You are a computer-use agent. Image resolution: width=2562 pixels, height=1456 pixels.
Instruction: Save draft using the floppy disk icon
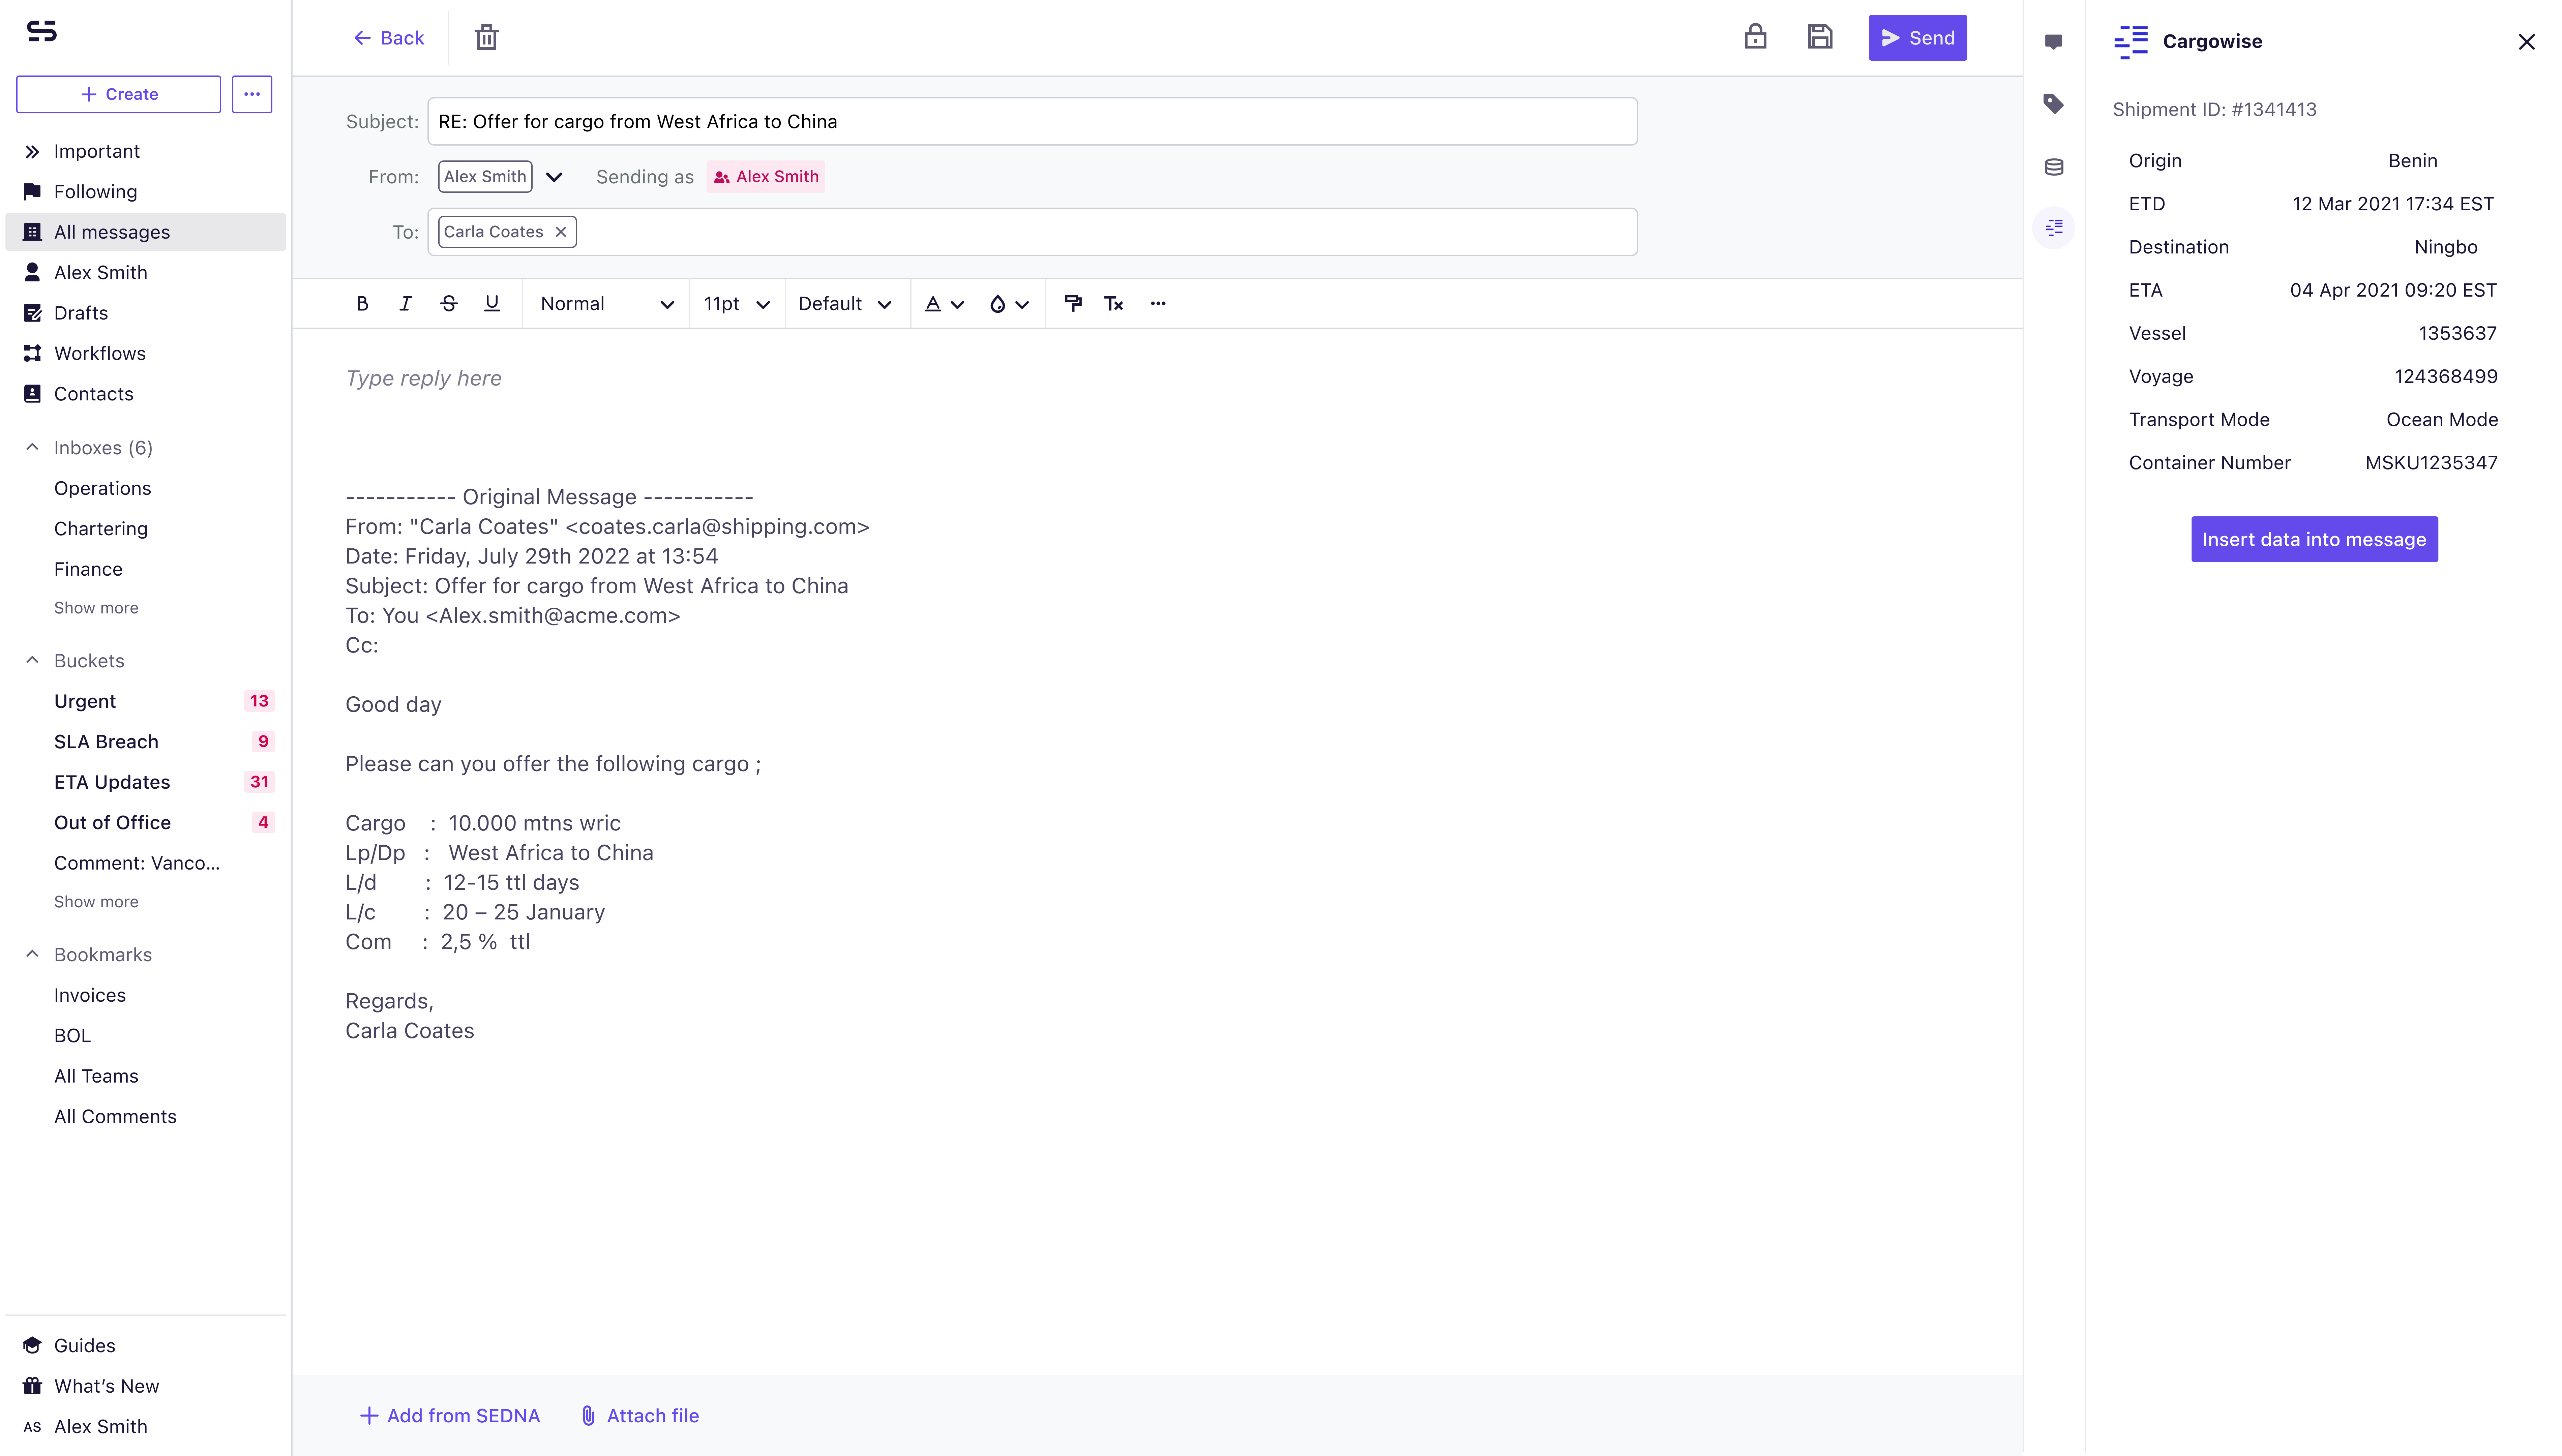(x=1820, y=37)
